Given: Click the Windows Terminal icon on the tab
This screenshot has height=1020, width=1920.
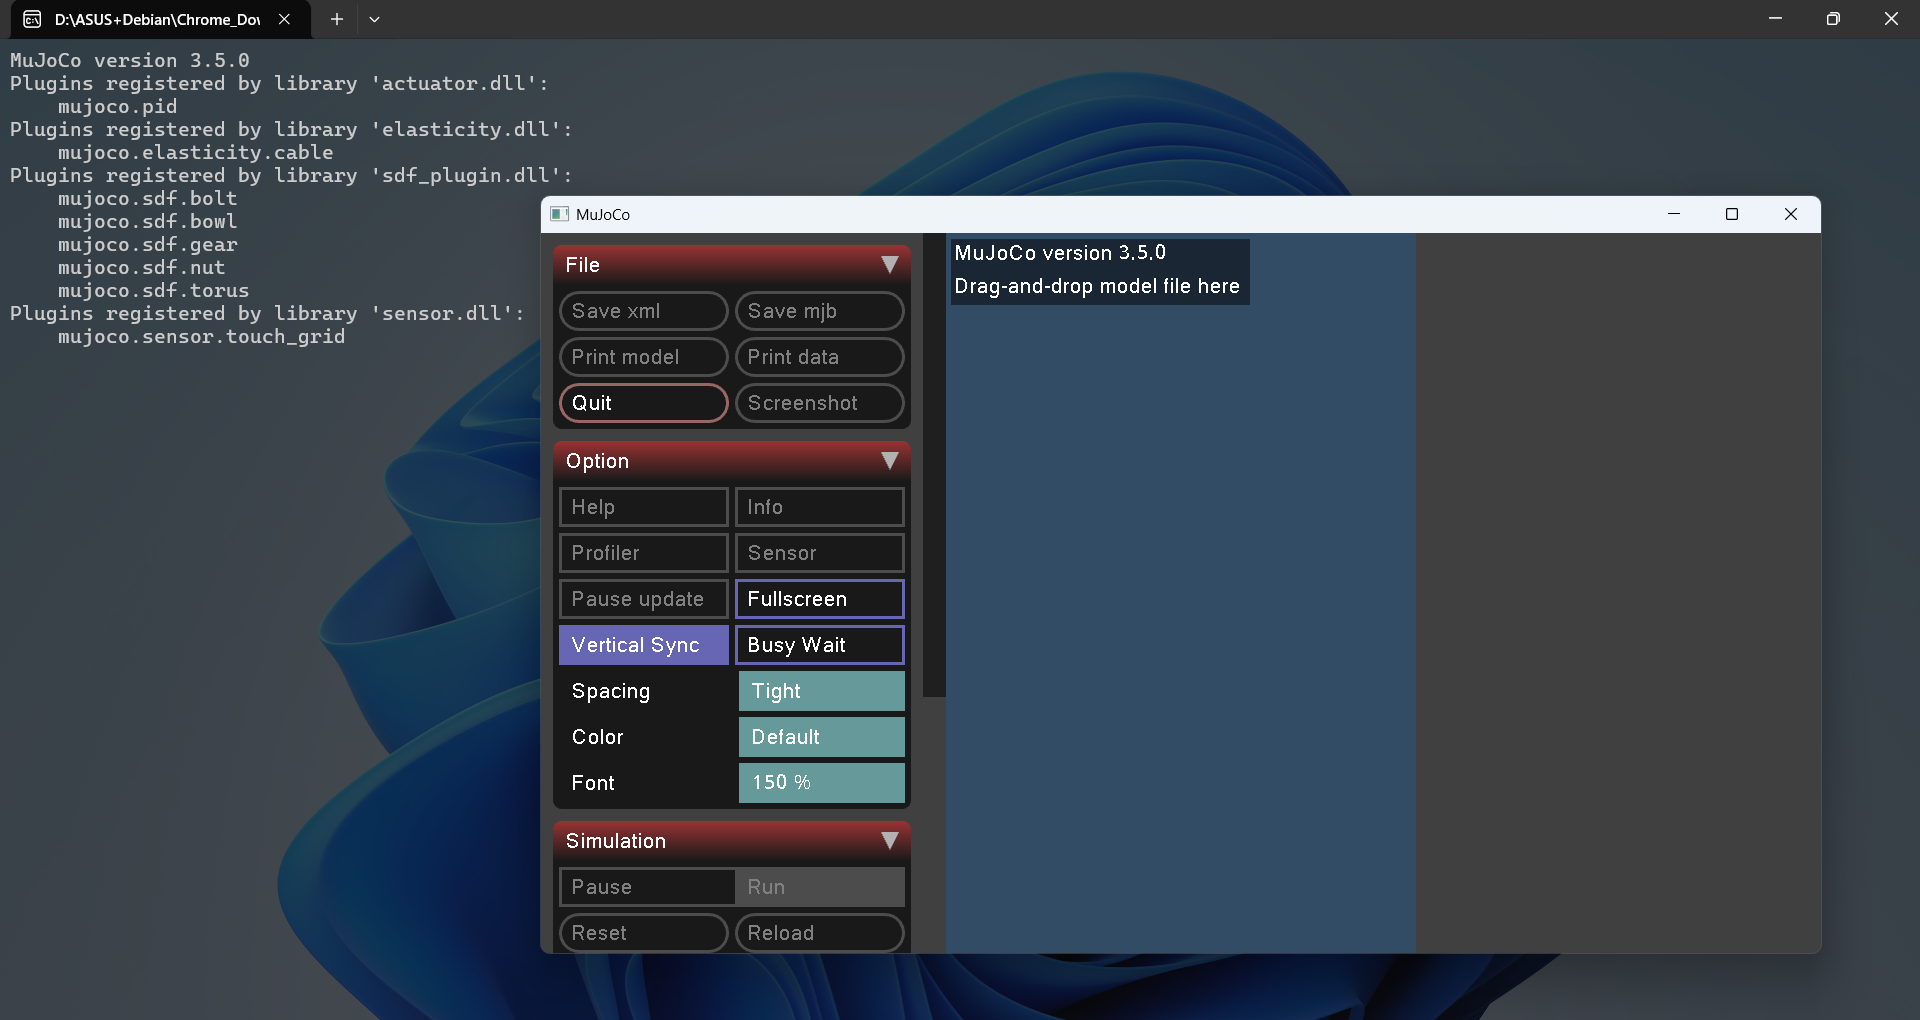Looking at the screenshot, I should 30,19.
